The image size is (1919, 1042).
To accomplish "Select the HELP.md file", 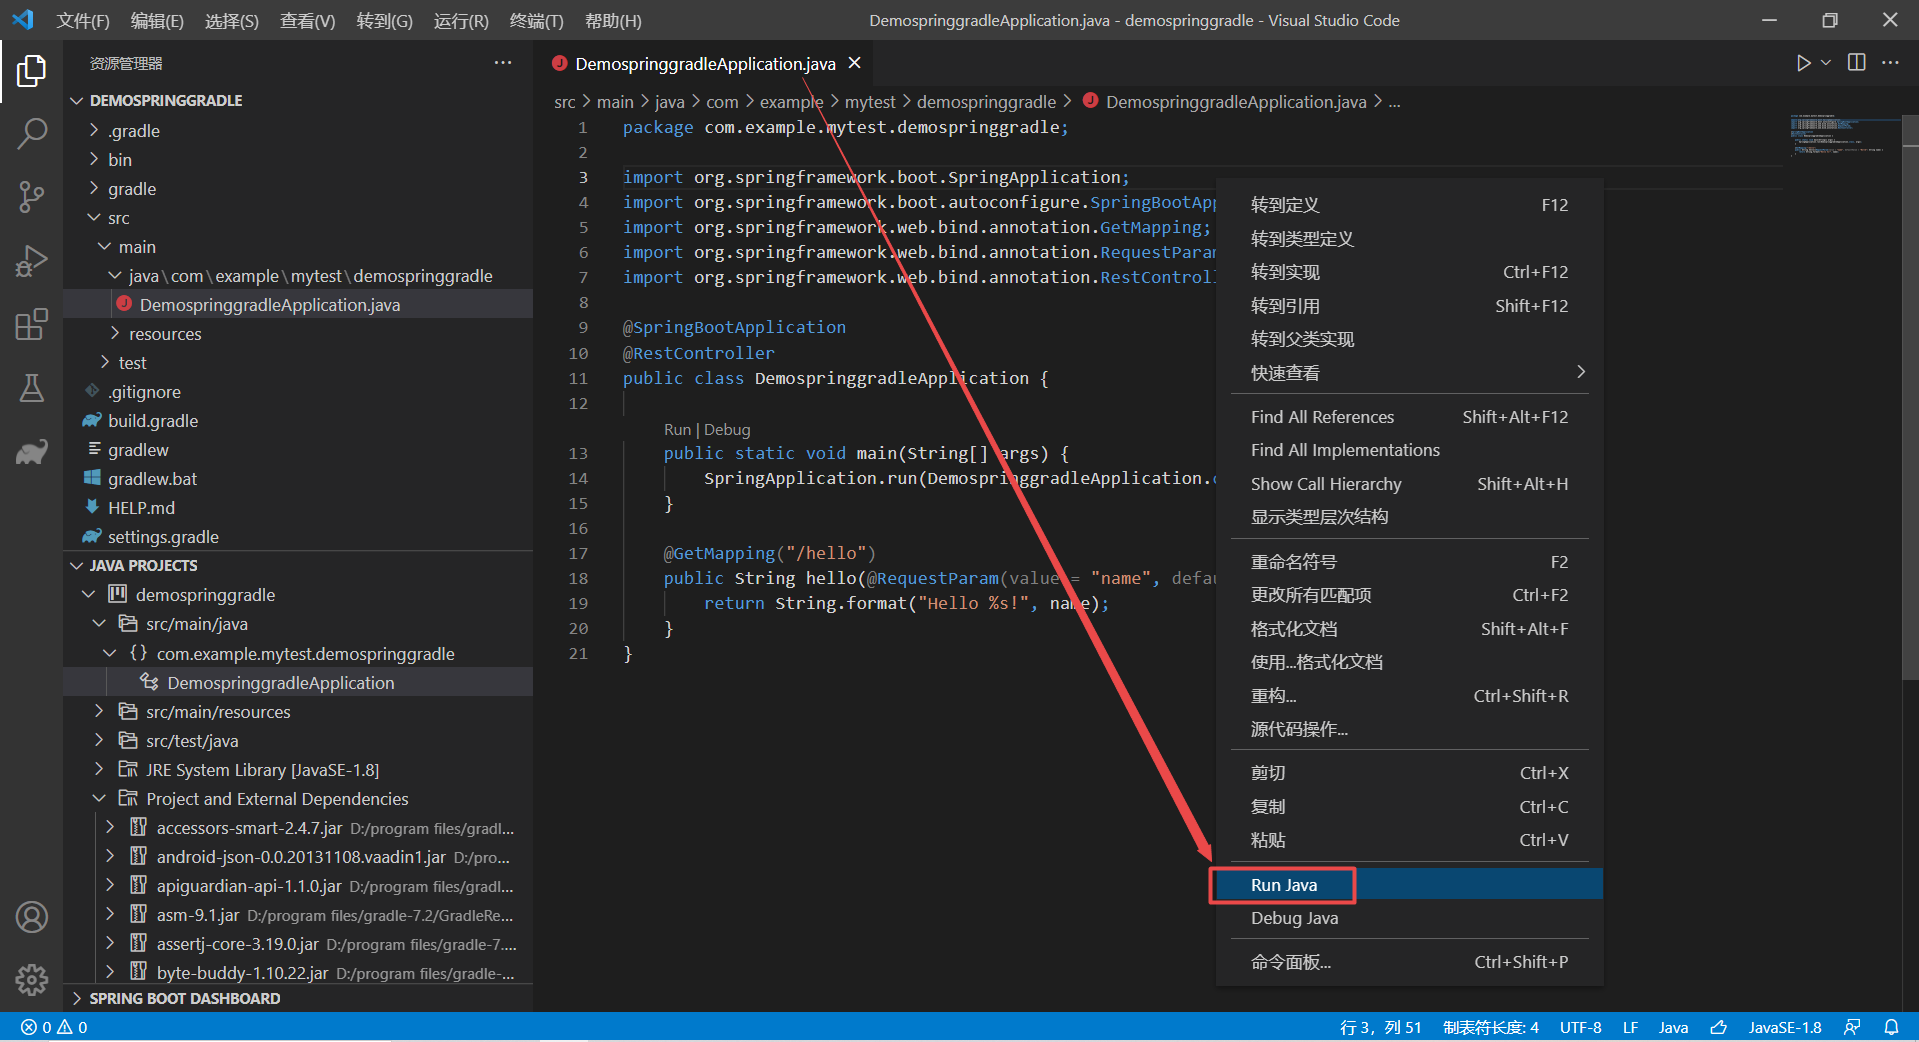I will 298,508.
